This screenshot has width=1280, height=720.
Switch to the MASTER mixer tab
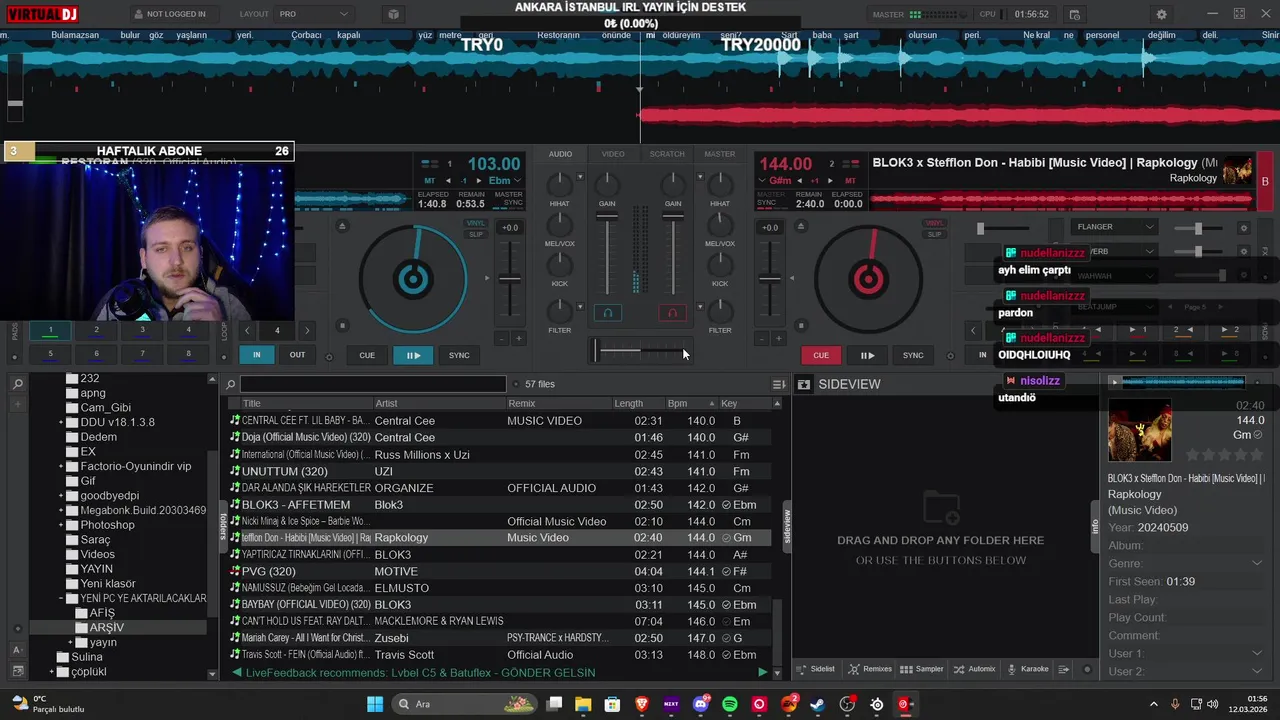(720, 154)
